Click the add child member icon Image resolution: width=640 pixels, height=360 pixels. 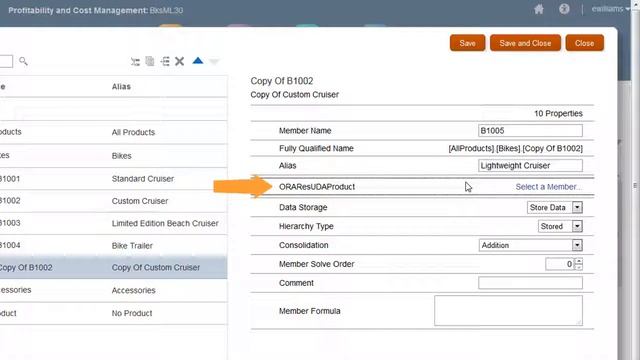(135, 61)
